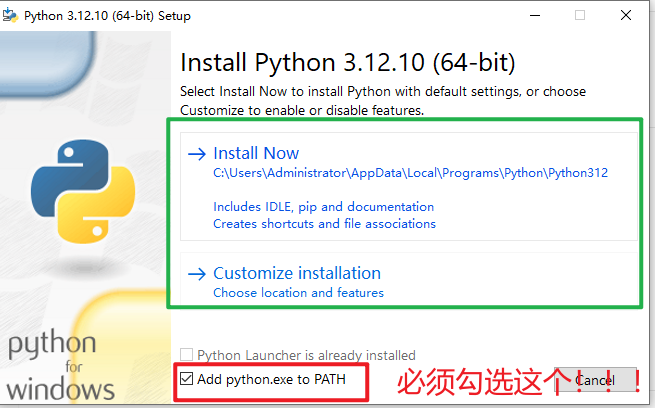
Task: Click 'Includes IDLE, pip and documentation' text
Action: click(x=323, y=207)
